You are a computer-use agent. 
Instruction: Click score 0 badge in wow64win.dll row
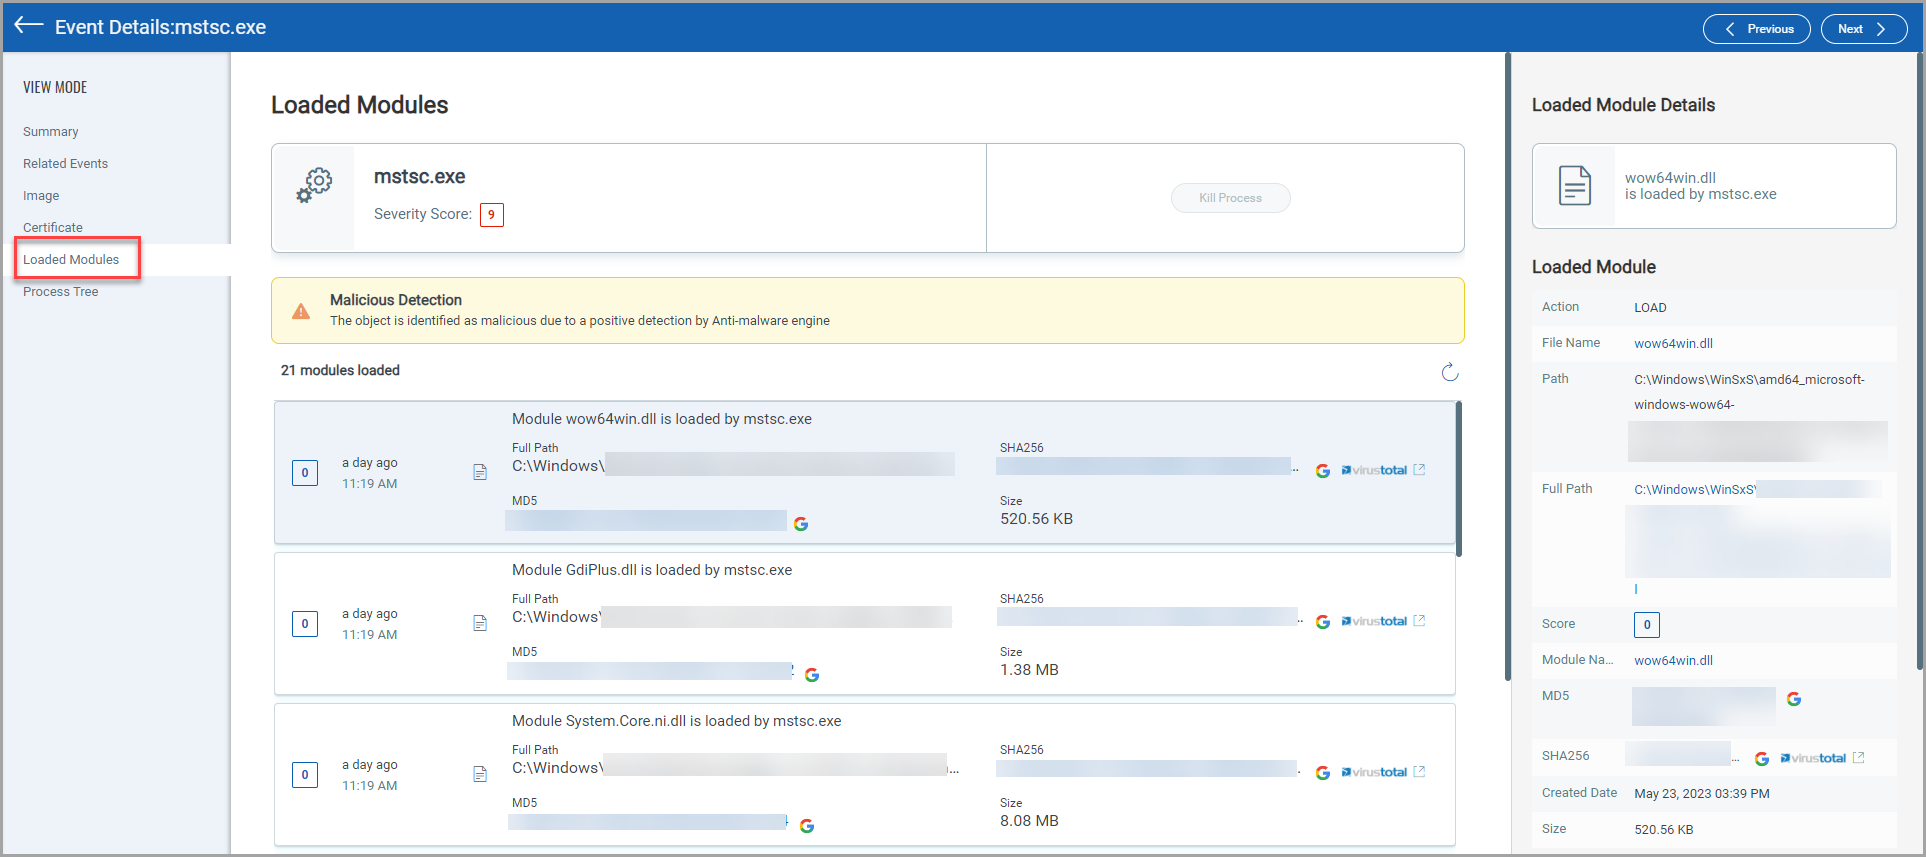point(305,473)
